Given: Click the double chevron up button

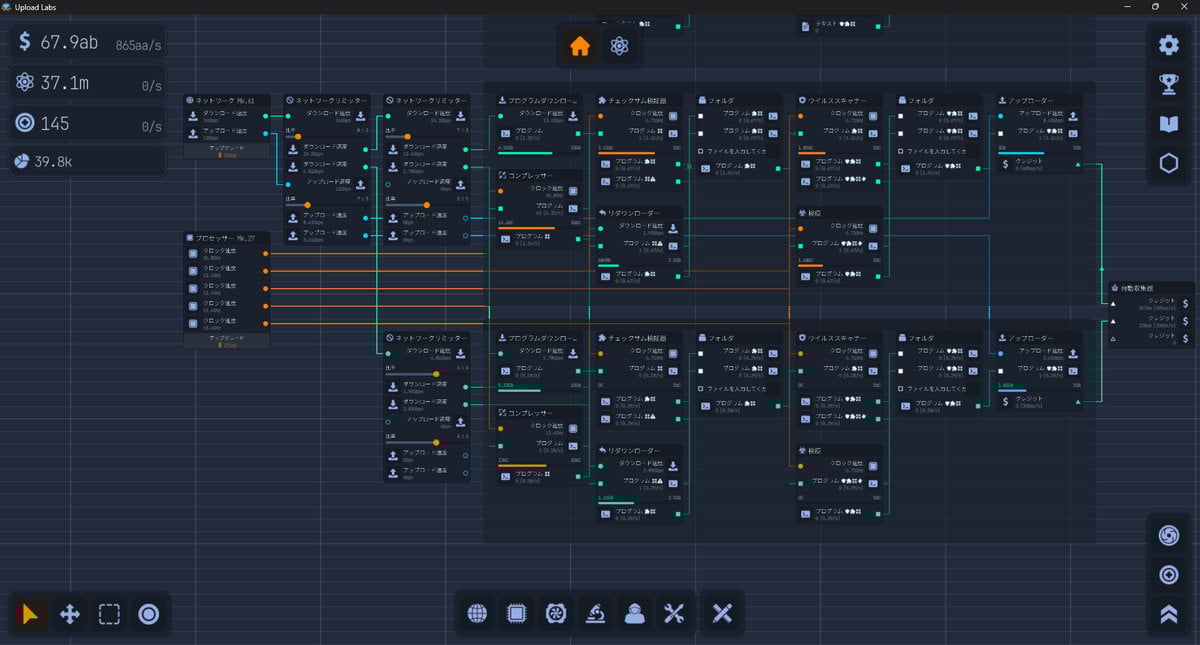Looking at the screenshot, I should pos(1168,615).
